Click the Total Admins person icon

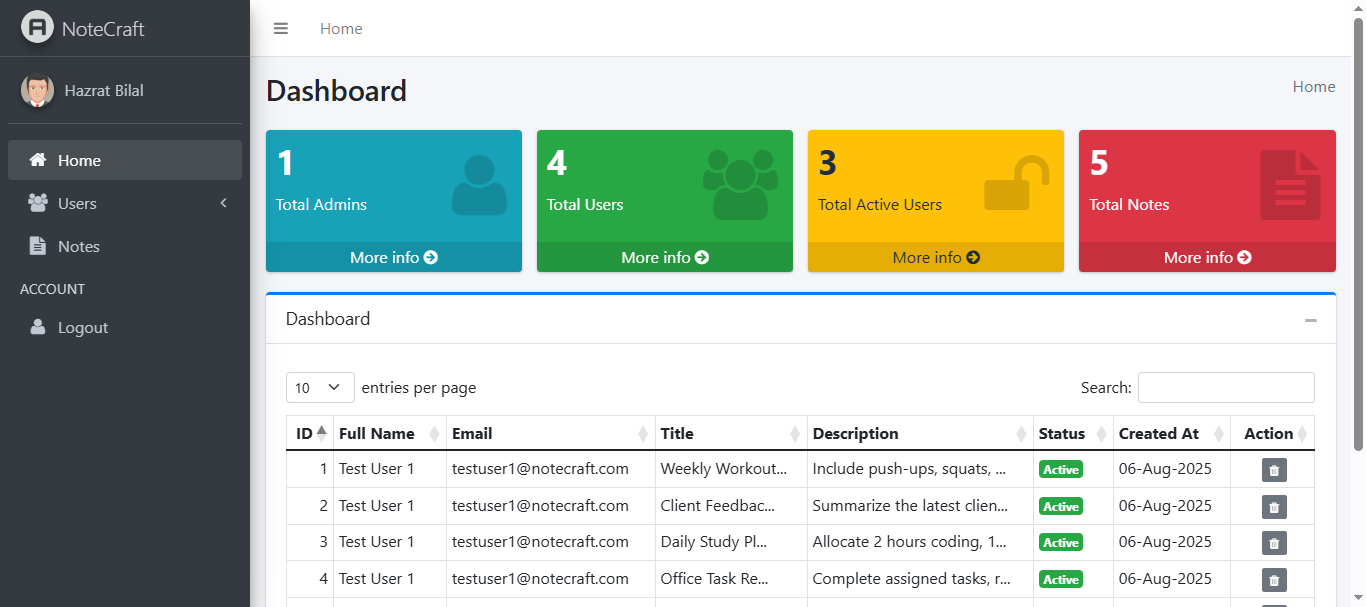(x=479, y=185)
